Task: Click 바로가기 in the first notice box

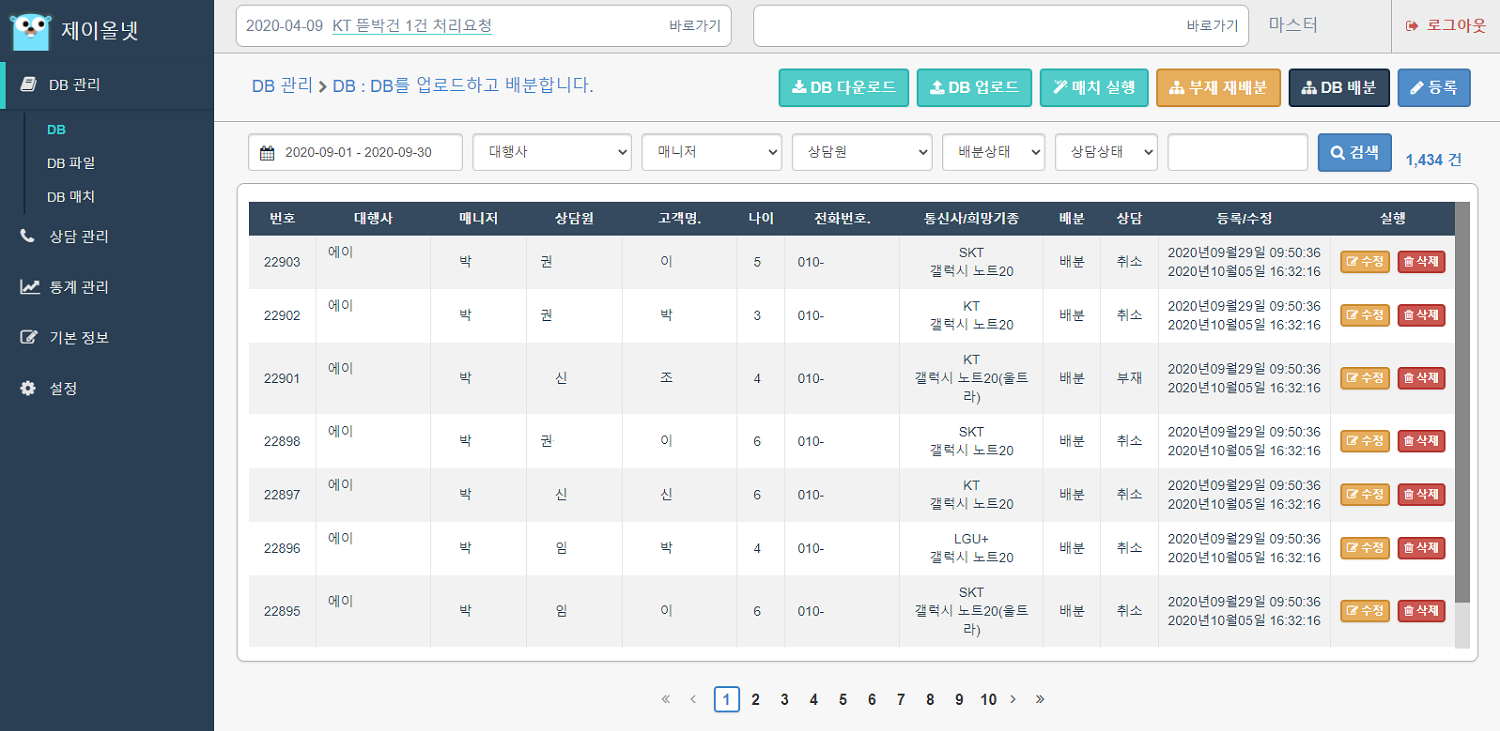Action: [695, 26]
